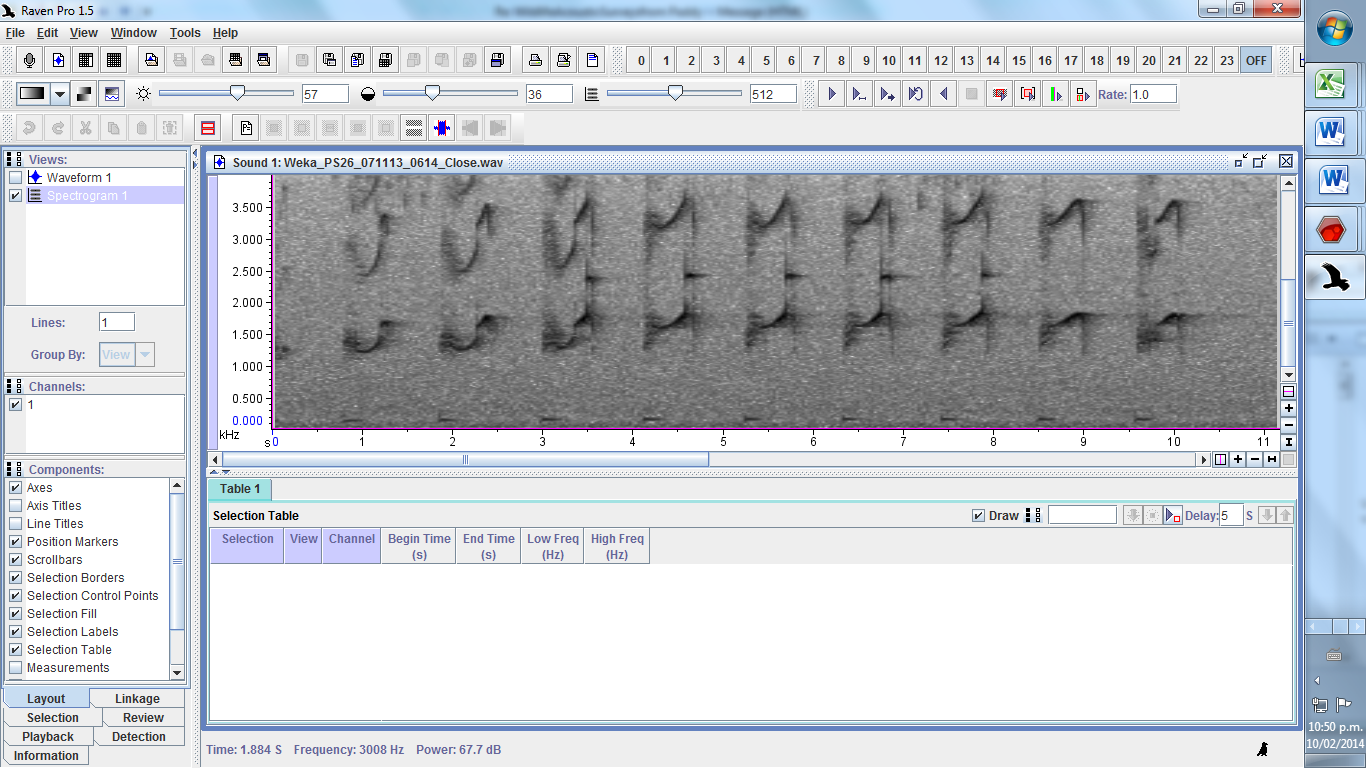1366x768 pixels.
Task: Toggle the Axes component checkbox
Action: point(16,488)
